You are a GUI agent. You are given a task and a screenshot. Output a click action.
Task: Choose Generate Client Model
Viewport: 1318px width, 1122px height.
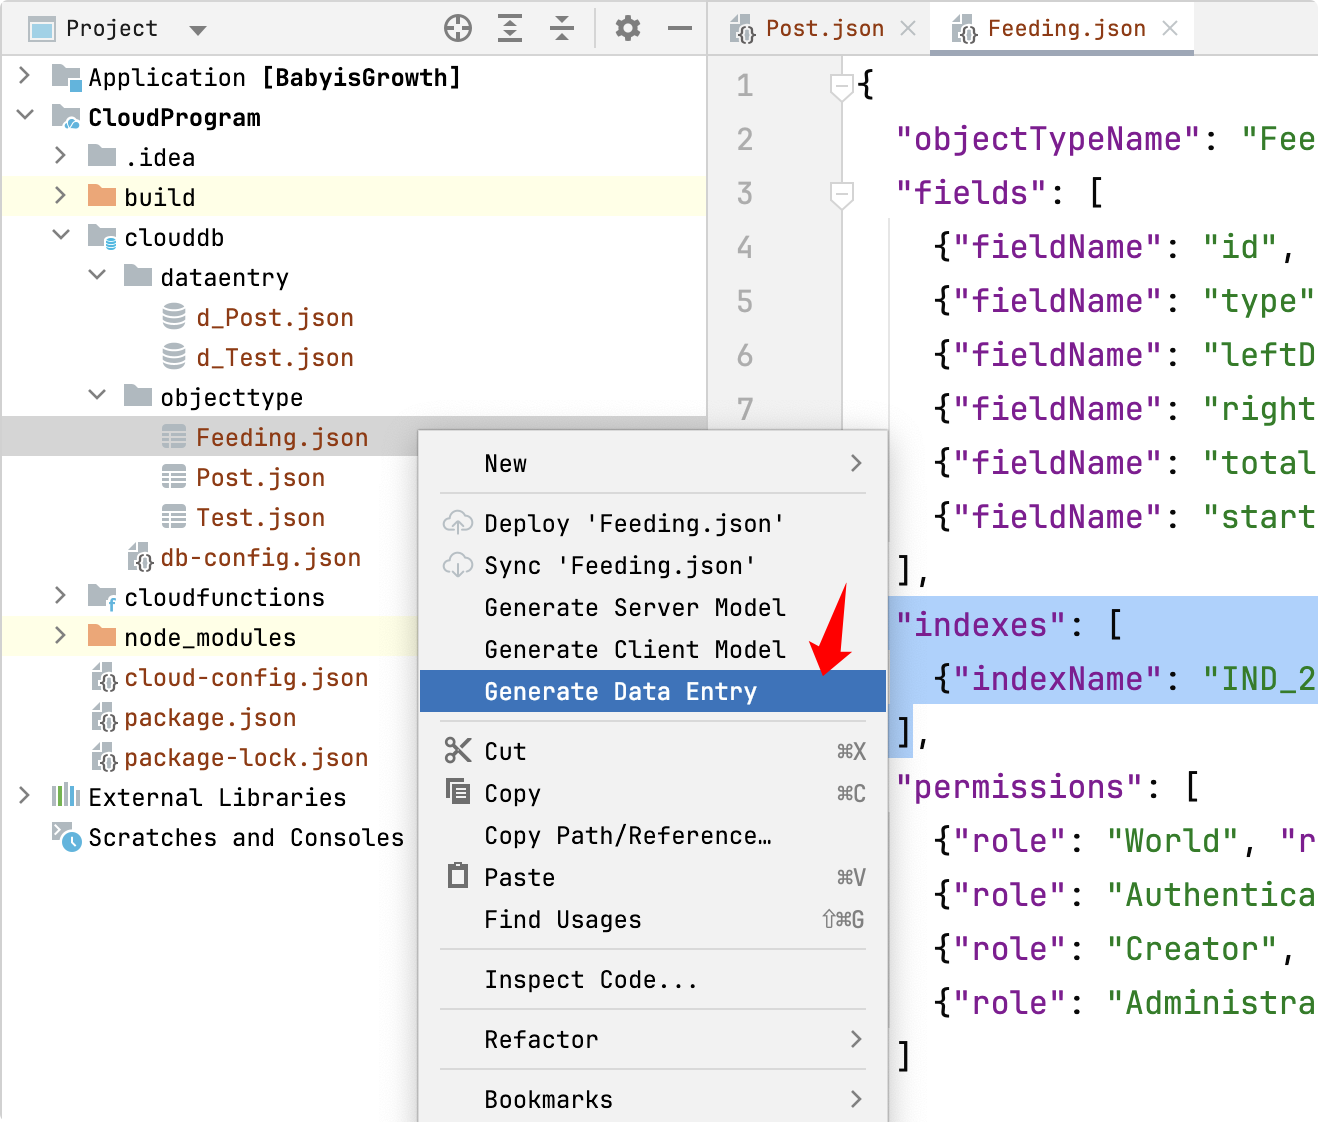[x=652, y=650]
